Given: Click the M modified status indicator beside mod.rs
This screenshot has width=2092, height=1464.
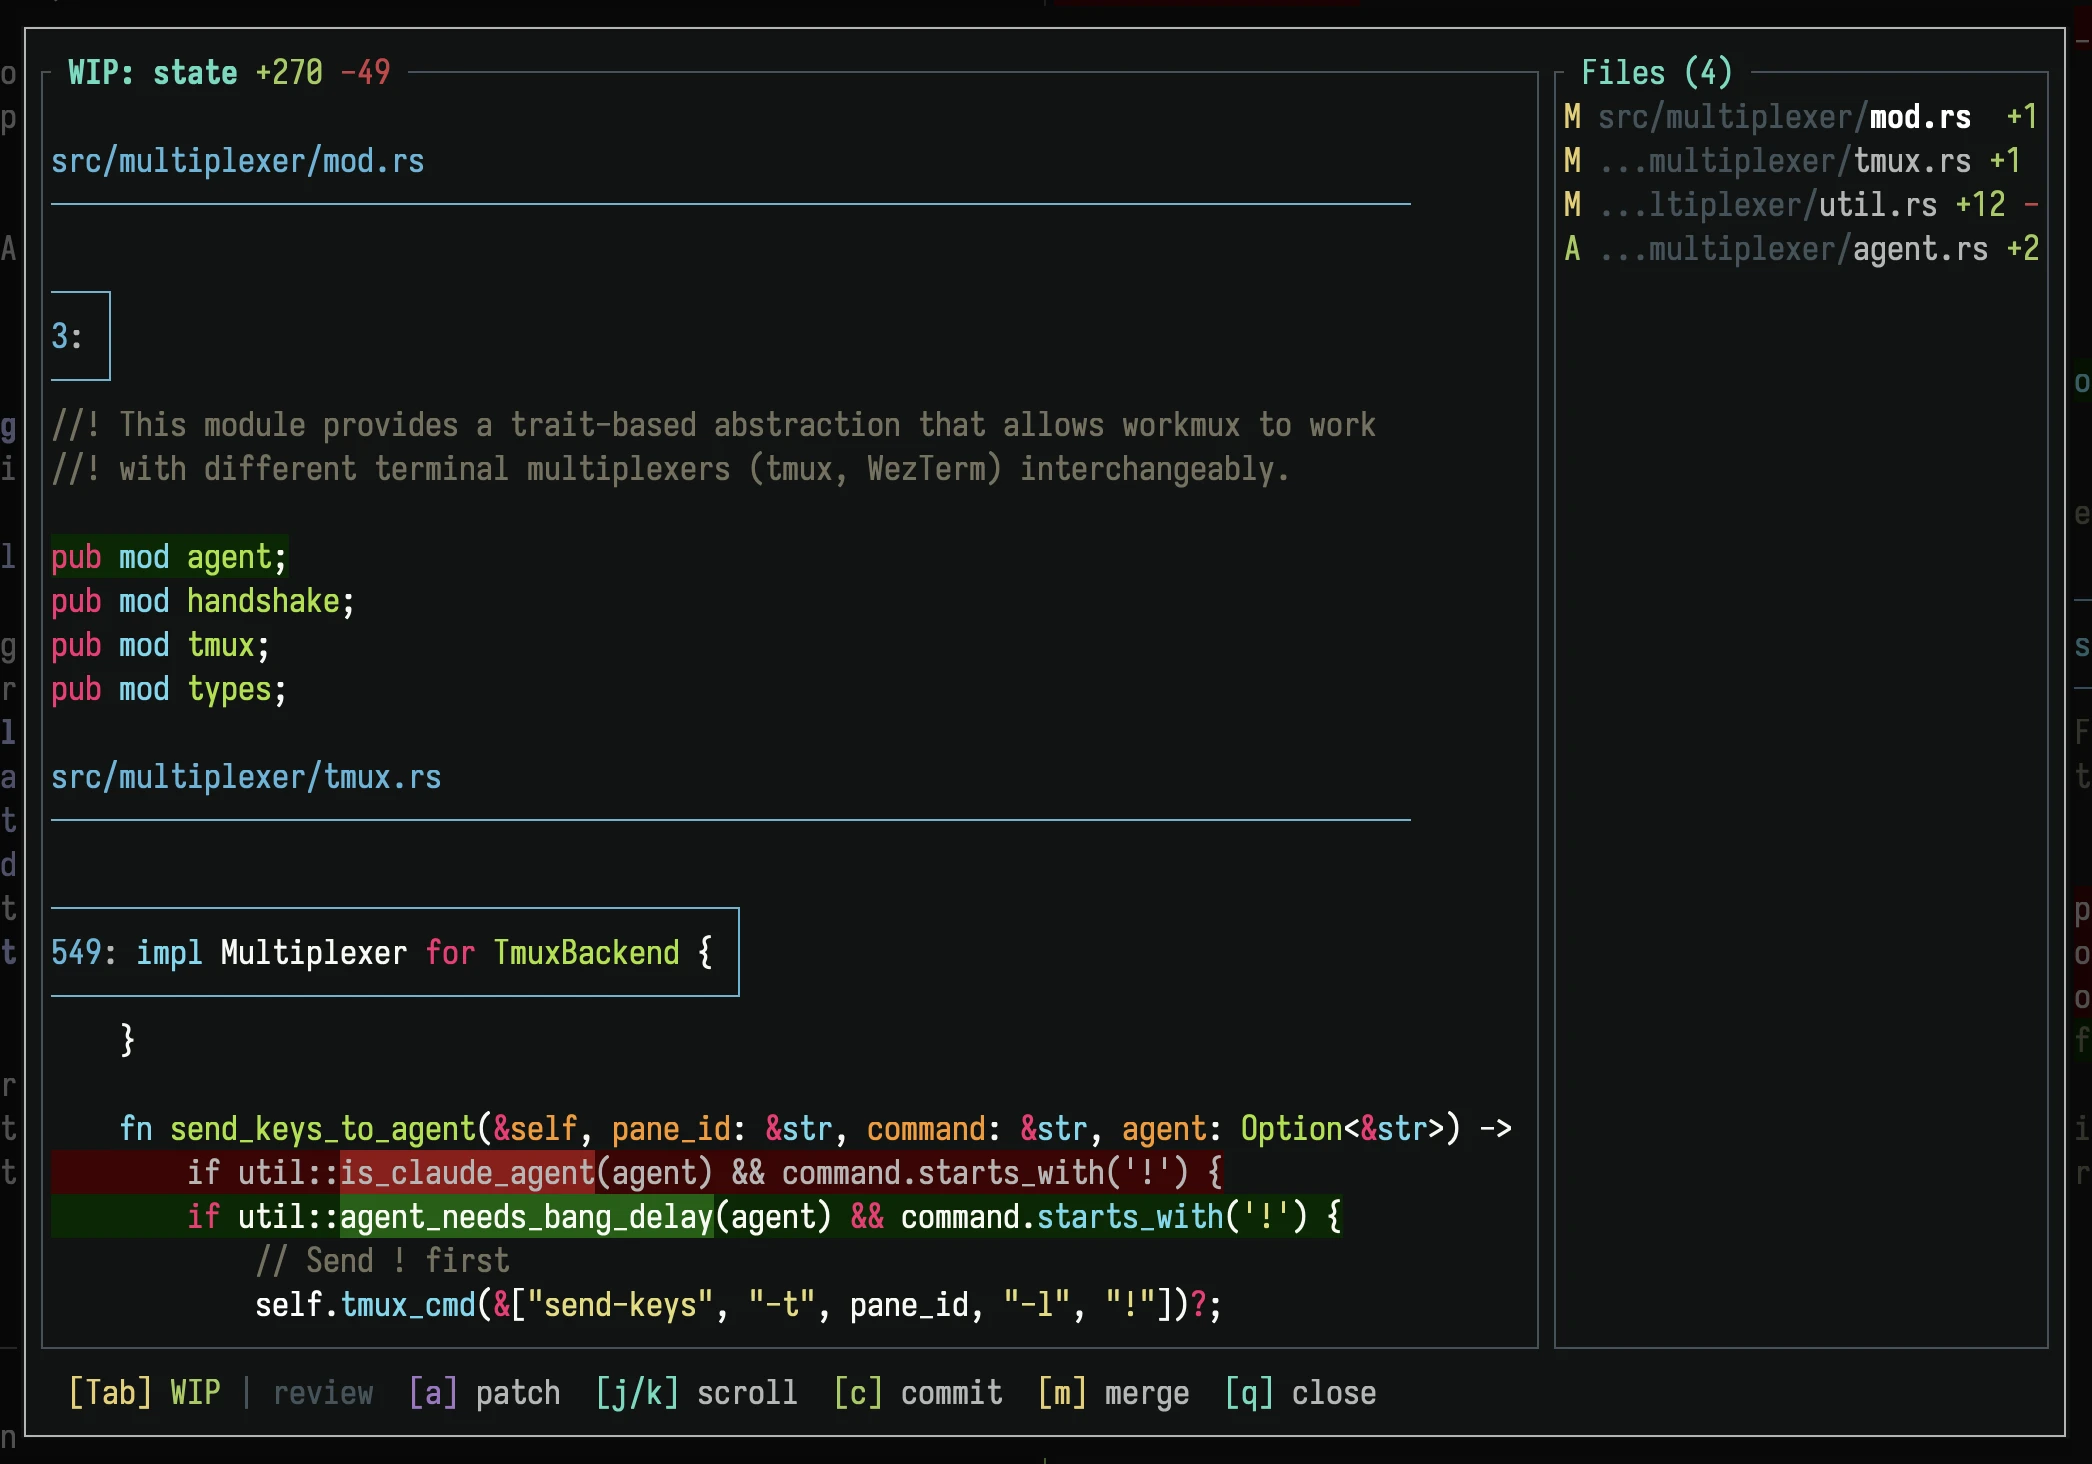Looking at the screenshot, I should tap(1572, 116).
